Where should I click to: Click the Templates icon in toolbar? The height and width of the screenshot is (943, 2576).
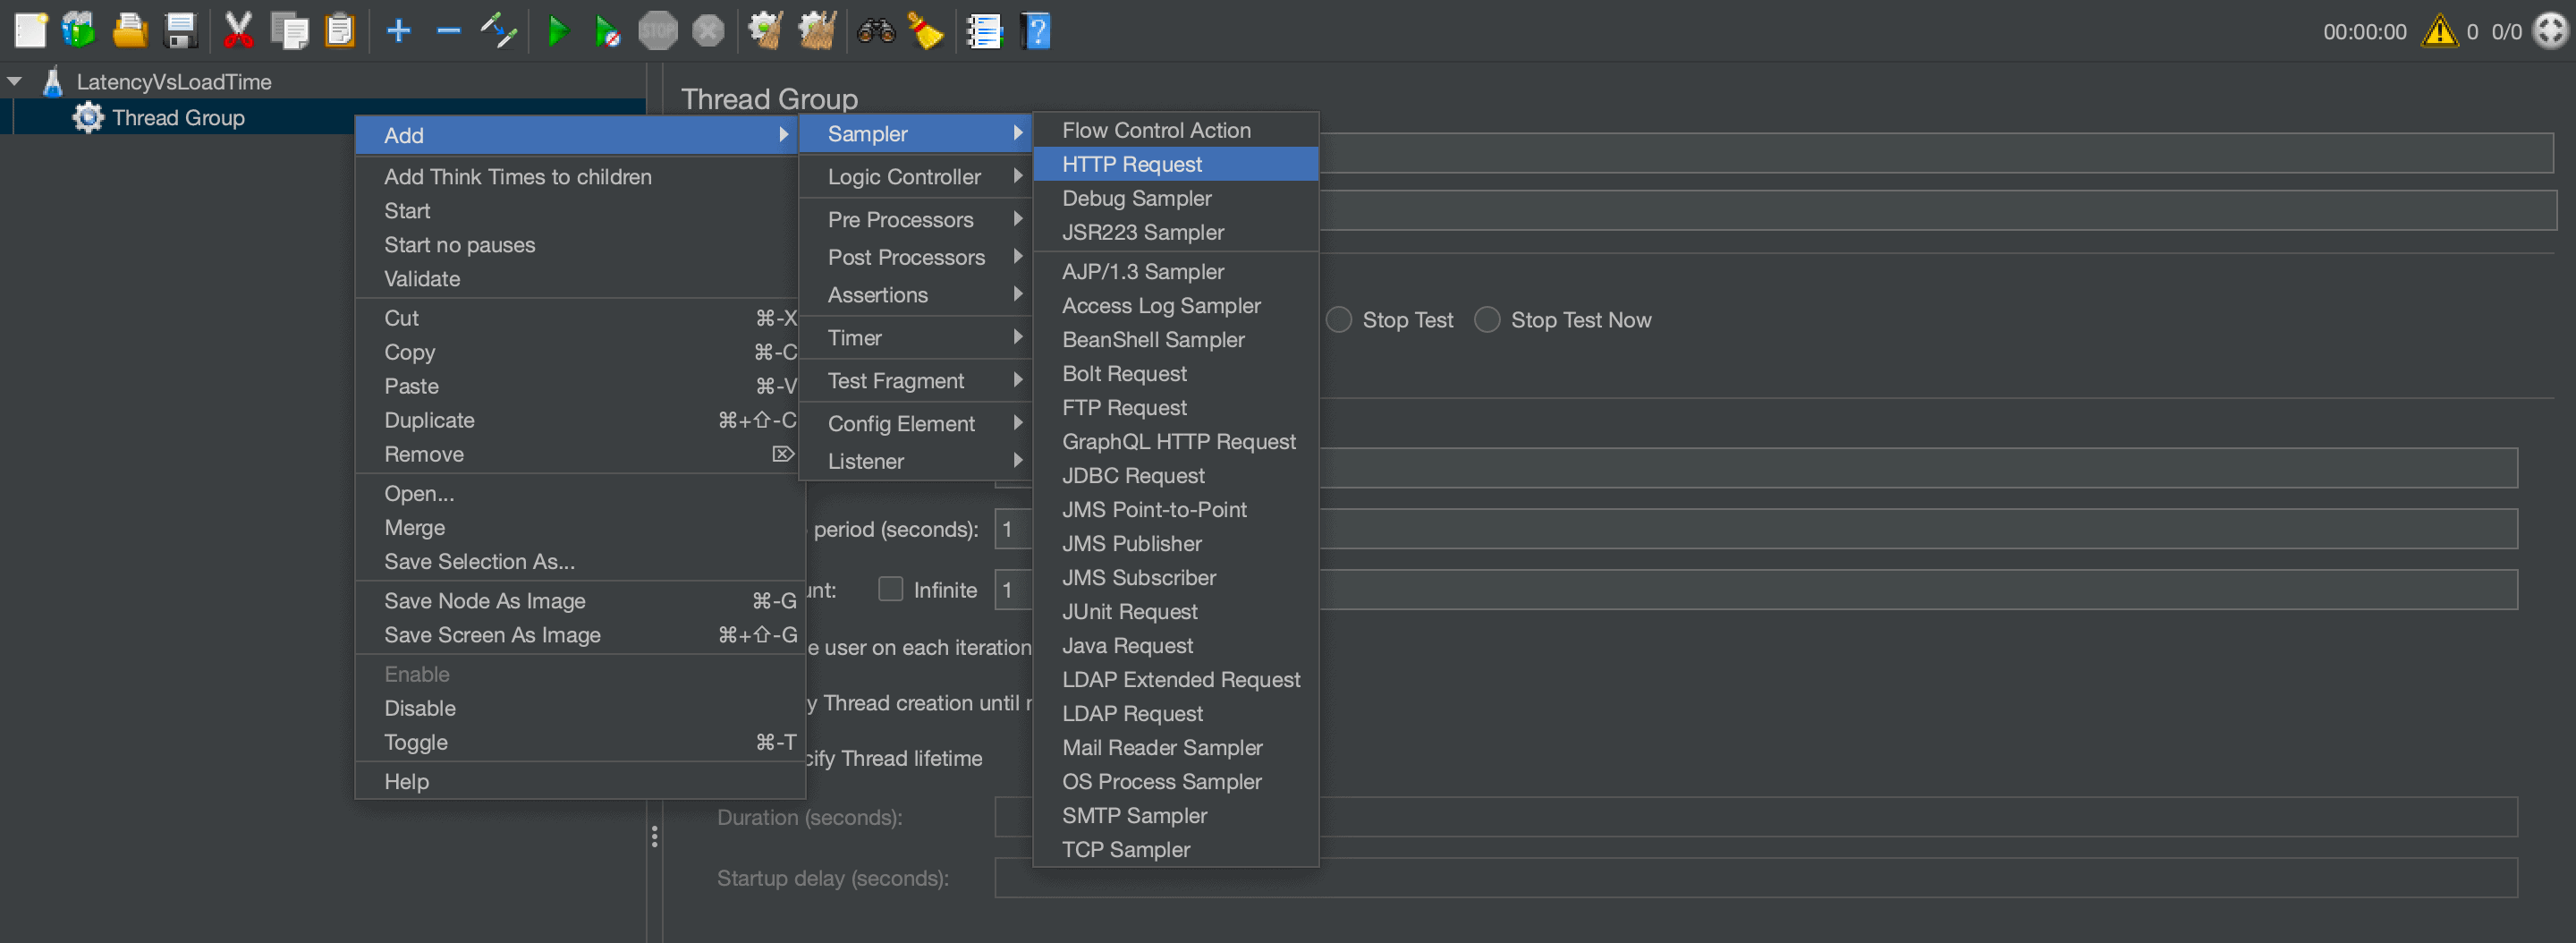78,31
